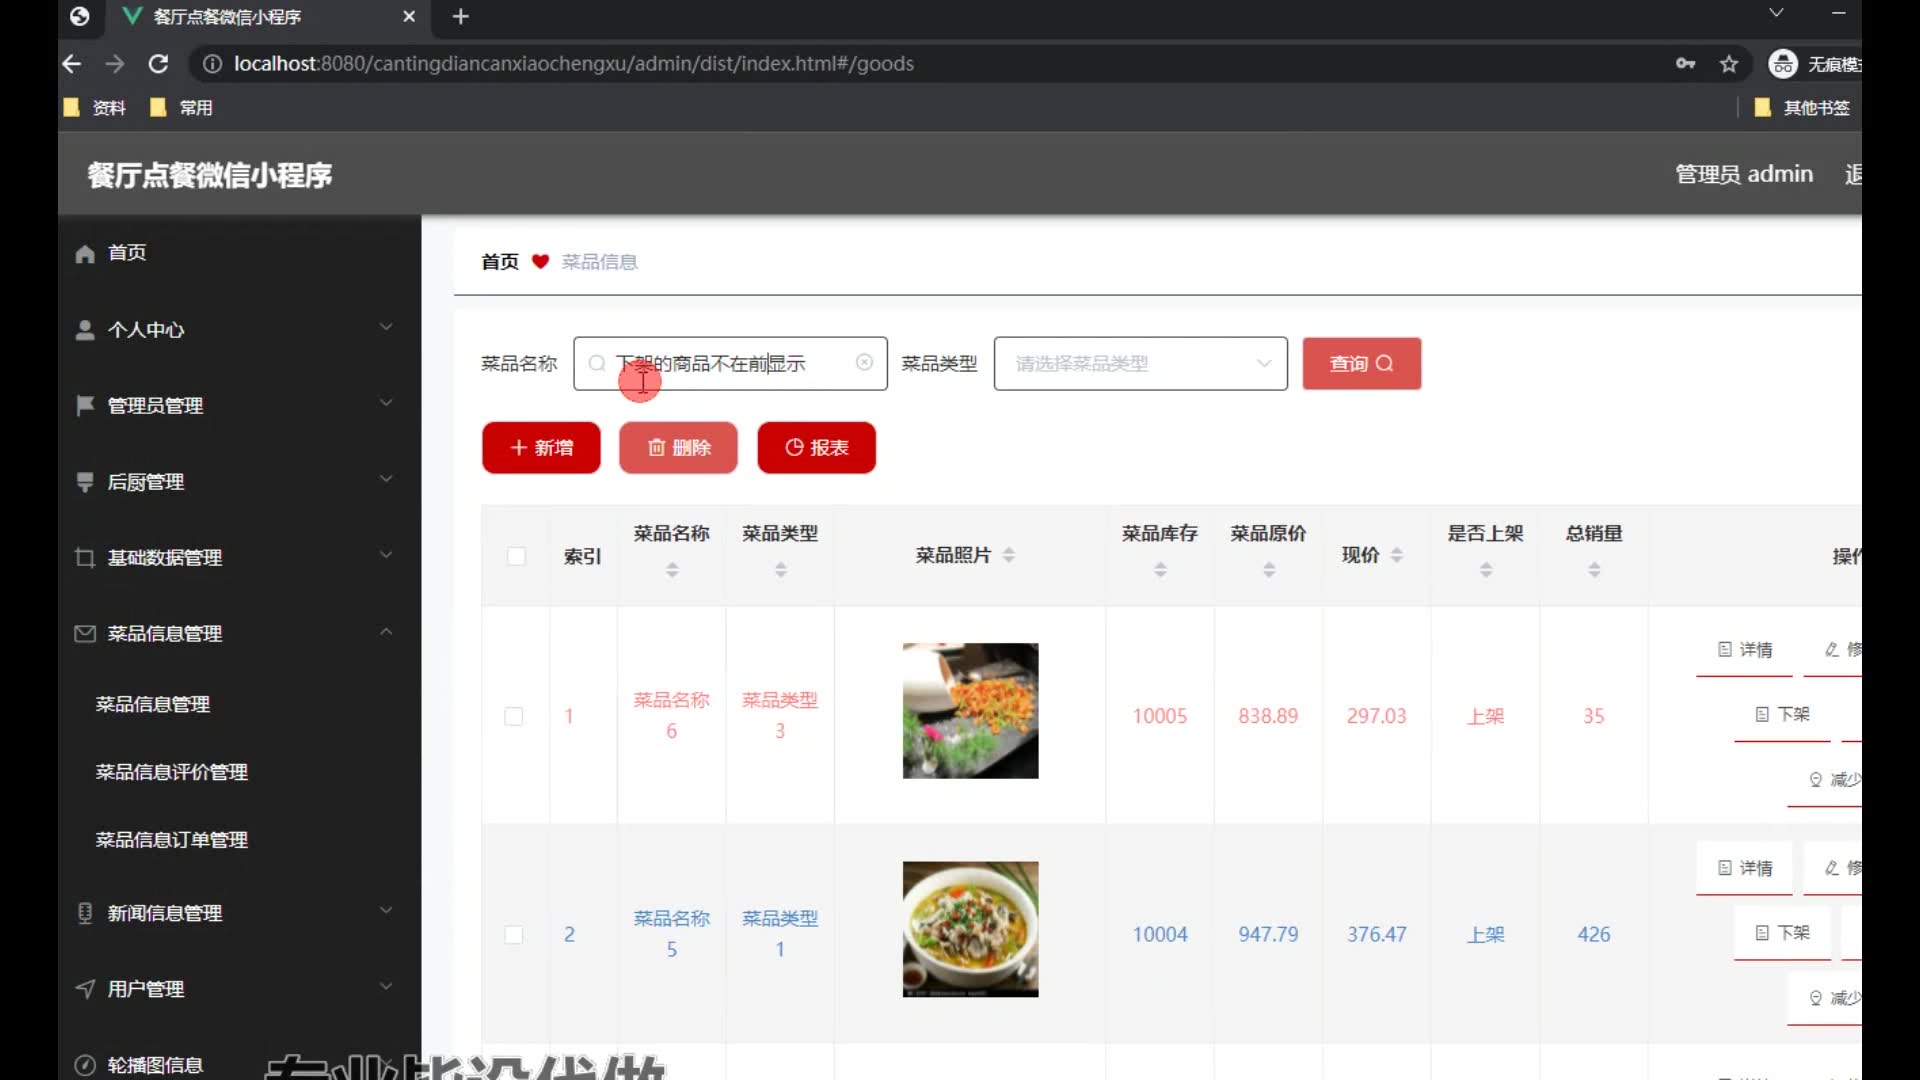Click the clear icon in 菜品名称 field
Image resolution: width=1920 pixels, height=1080 pixels.
click(864, 362)
